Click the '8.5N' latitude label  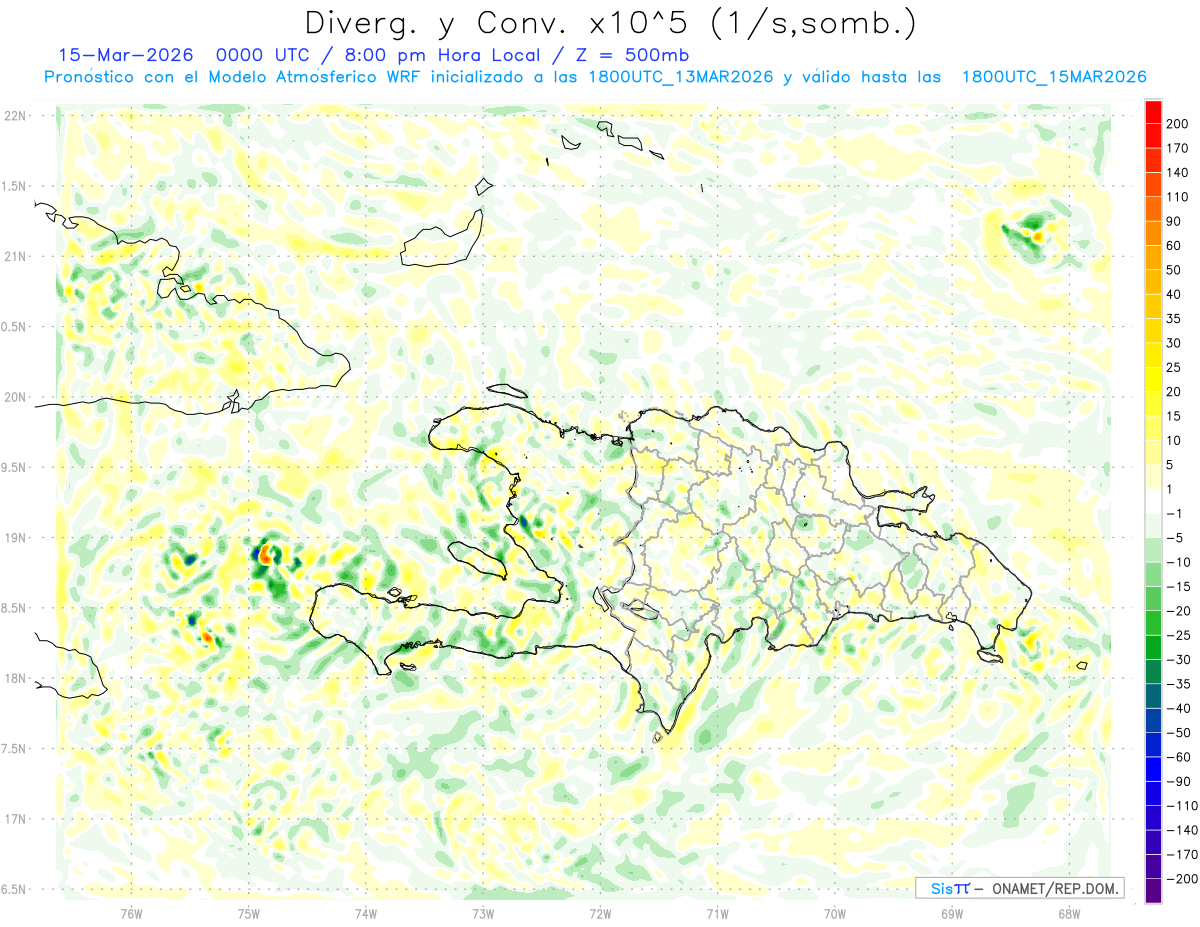point(15,608)
